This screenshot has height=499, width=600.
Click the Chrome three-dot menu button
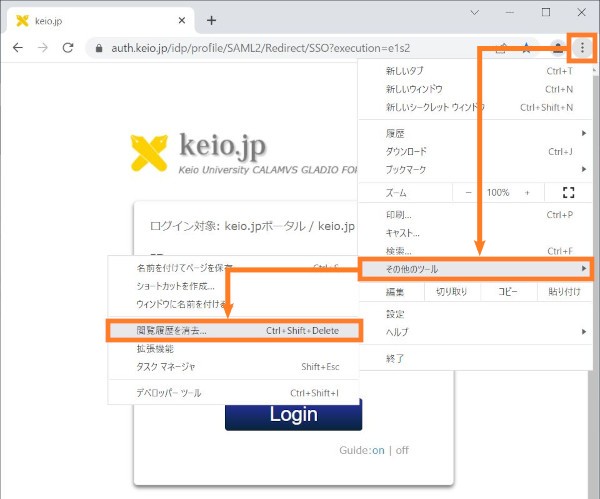click(x=582, y=47)
